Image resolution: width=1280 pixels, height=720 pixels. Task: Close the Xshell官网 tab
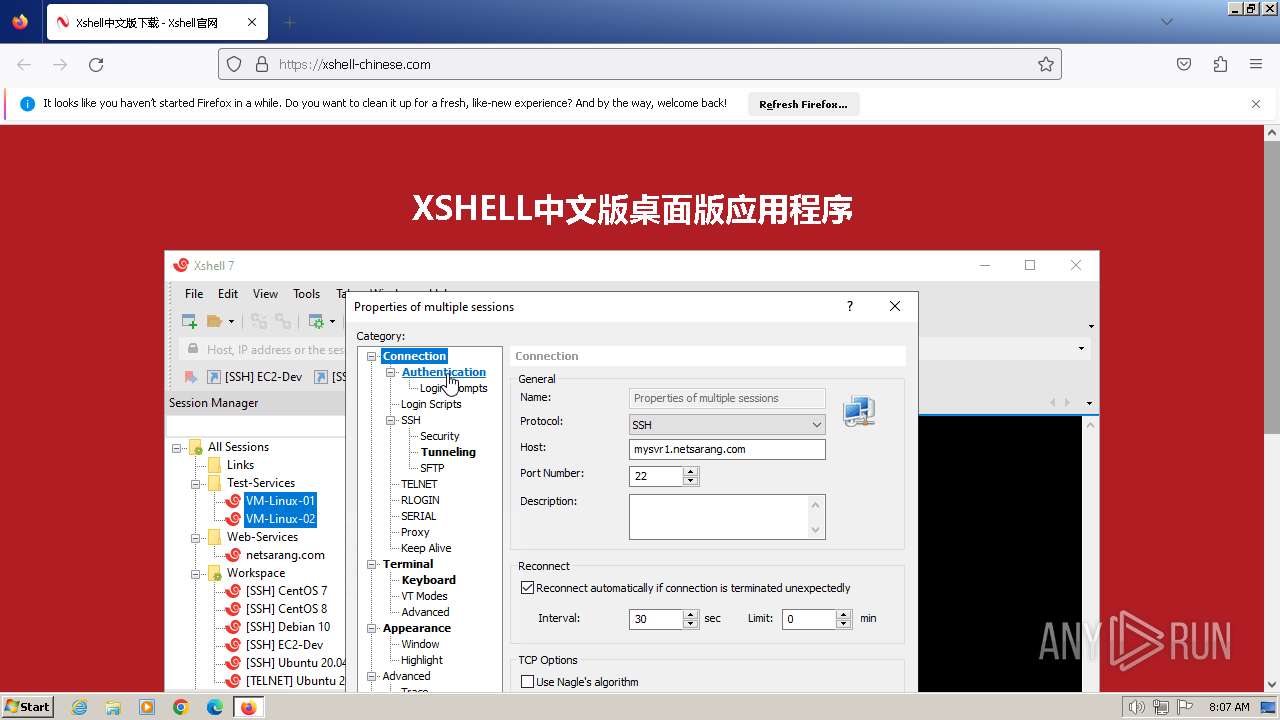click(252, 22)
